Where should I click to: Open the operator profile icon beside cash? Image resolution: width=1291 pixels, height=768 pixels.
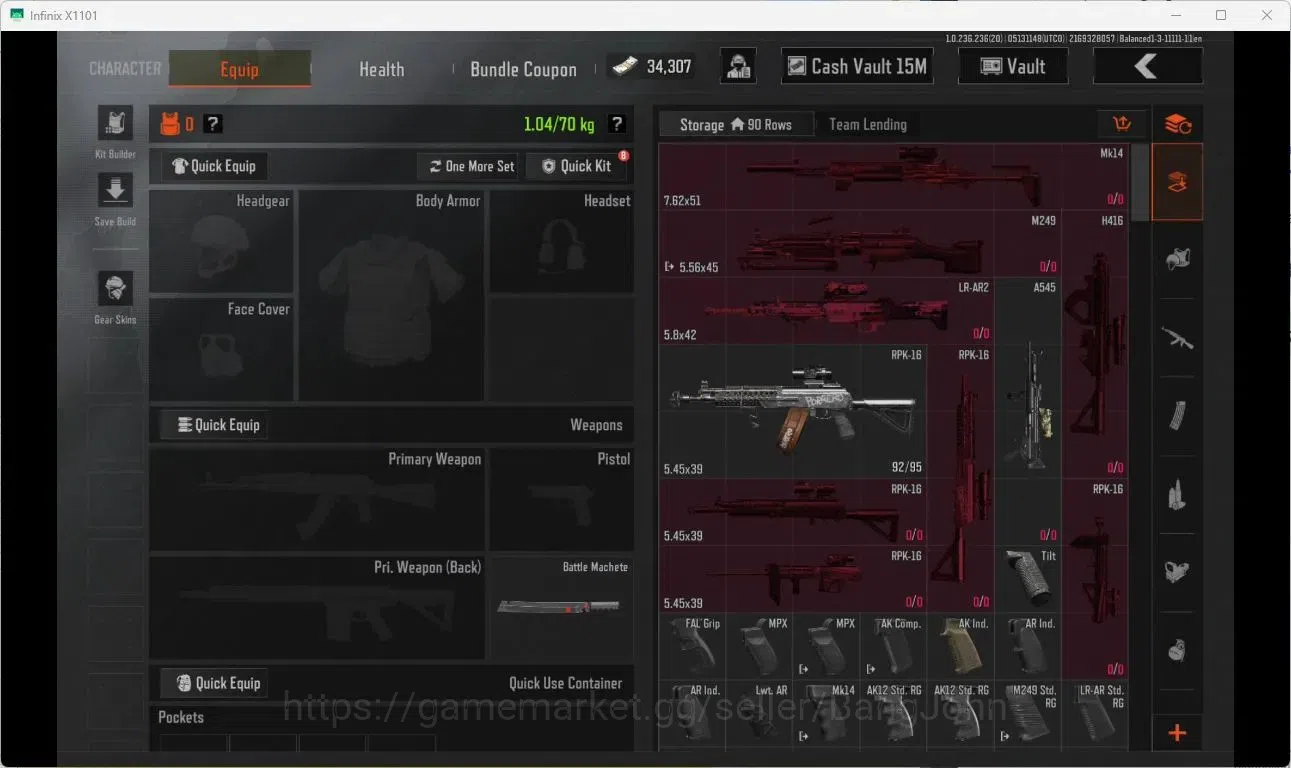[738, 67]
